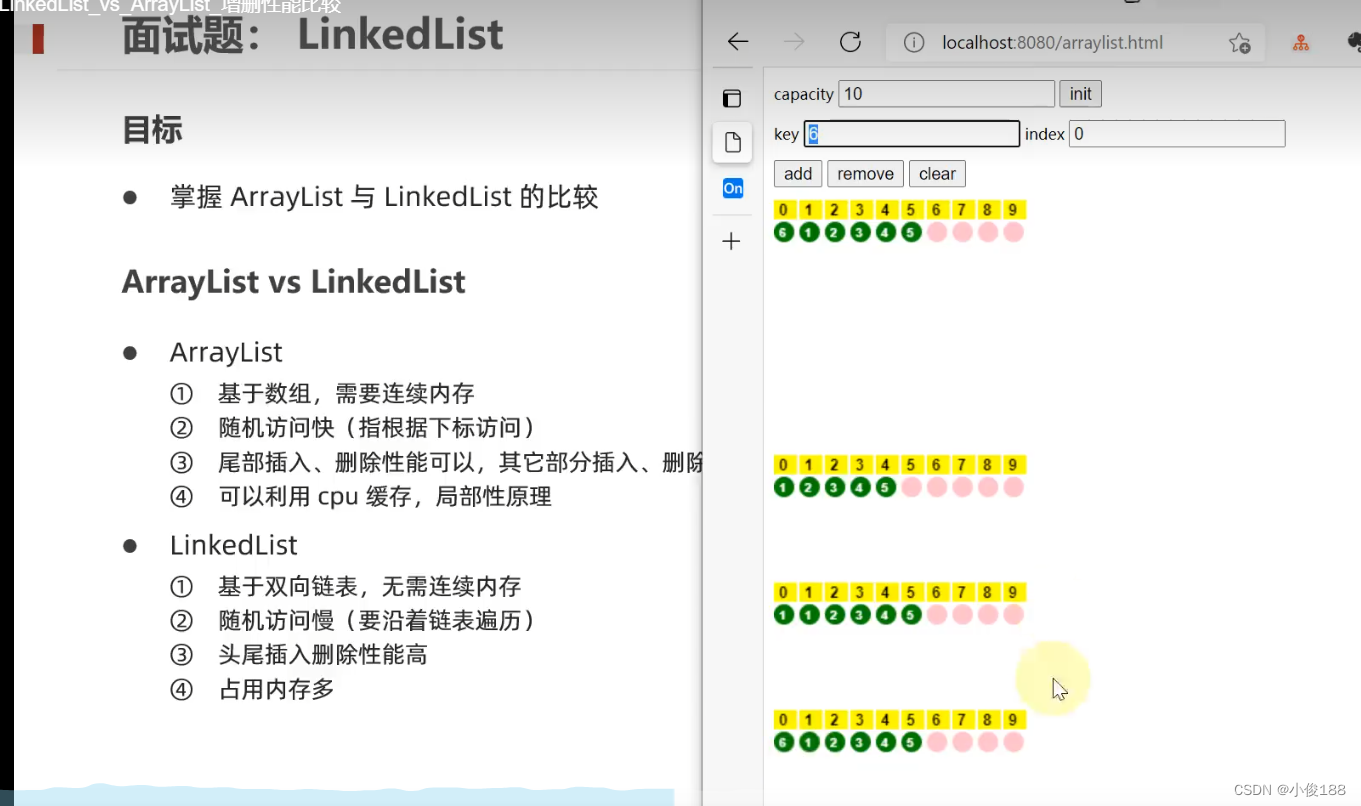Click the plus icon to add a sidebar item
Screen dimensions: 1361x806
coord(732,240)
